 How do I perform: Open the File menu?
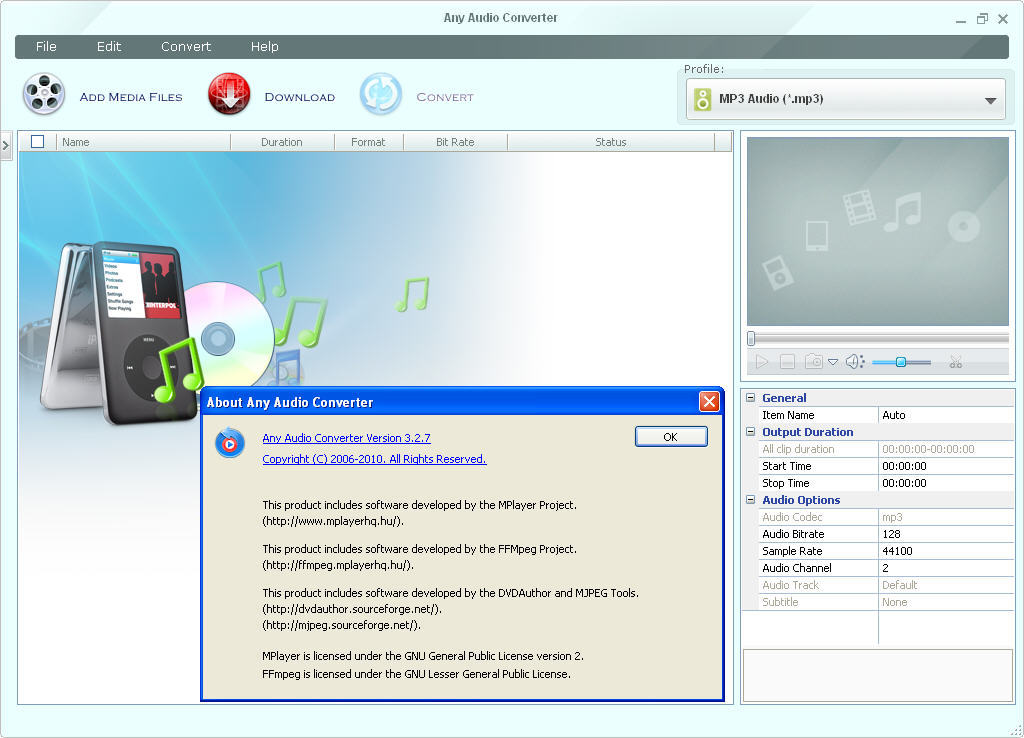(46, 46)
